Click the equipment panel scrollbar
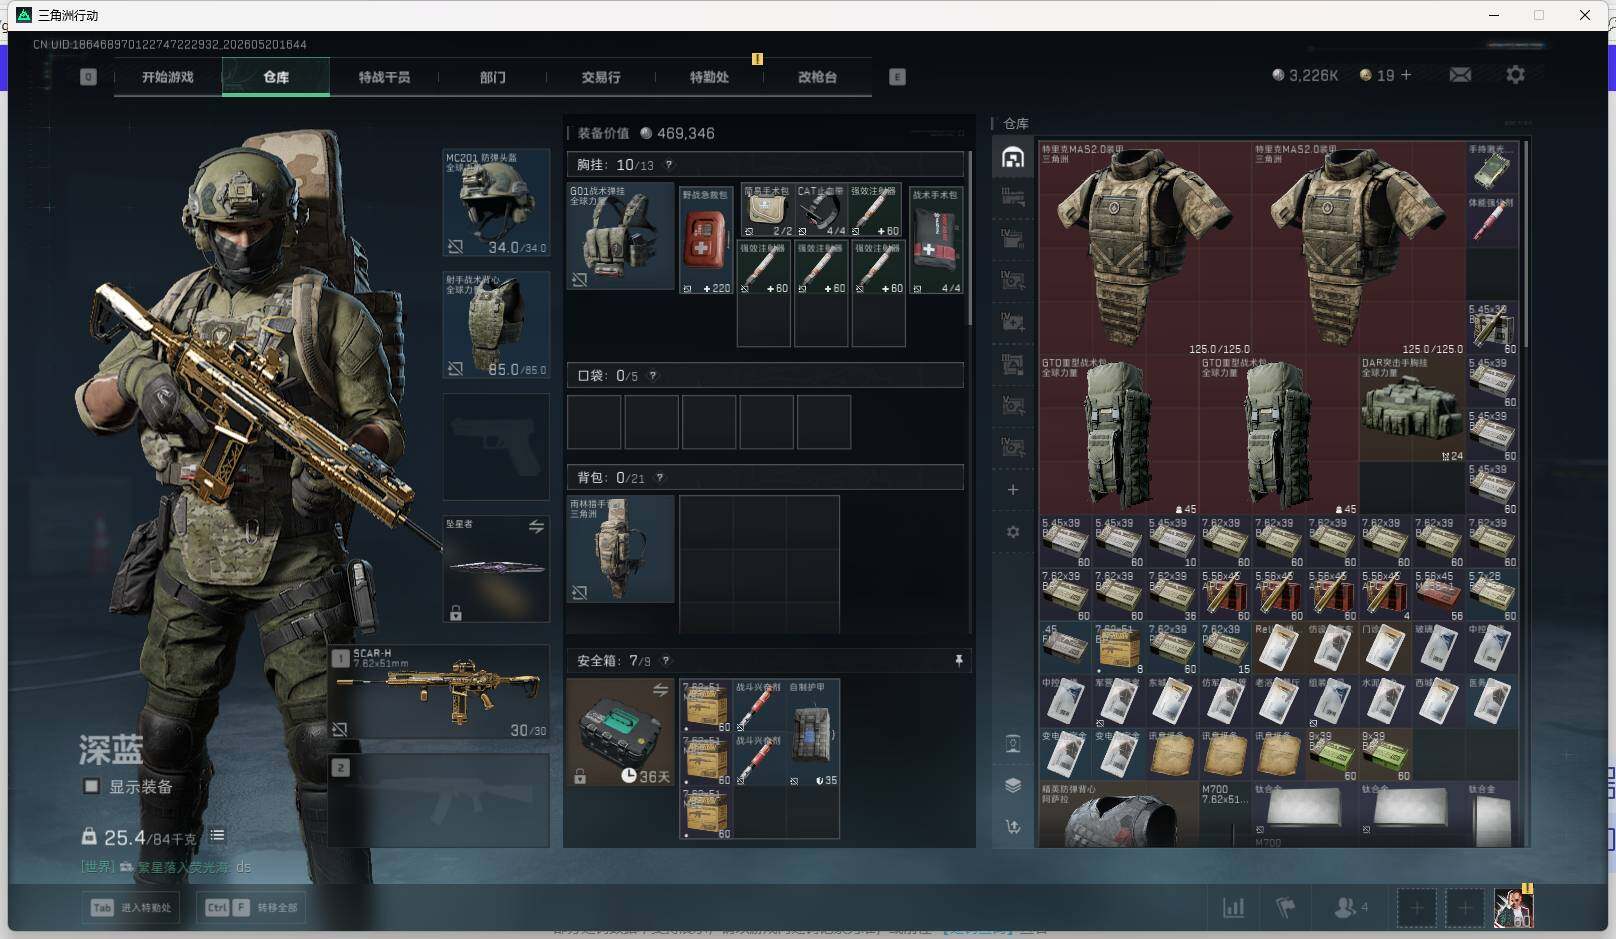The height and width of the screenshot is (939, 1616). click(969, 238)
